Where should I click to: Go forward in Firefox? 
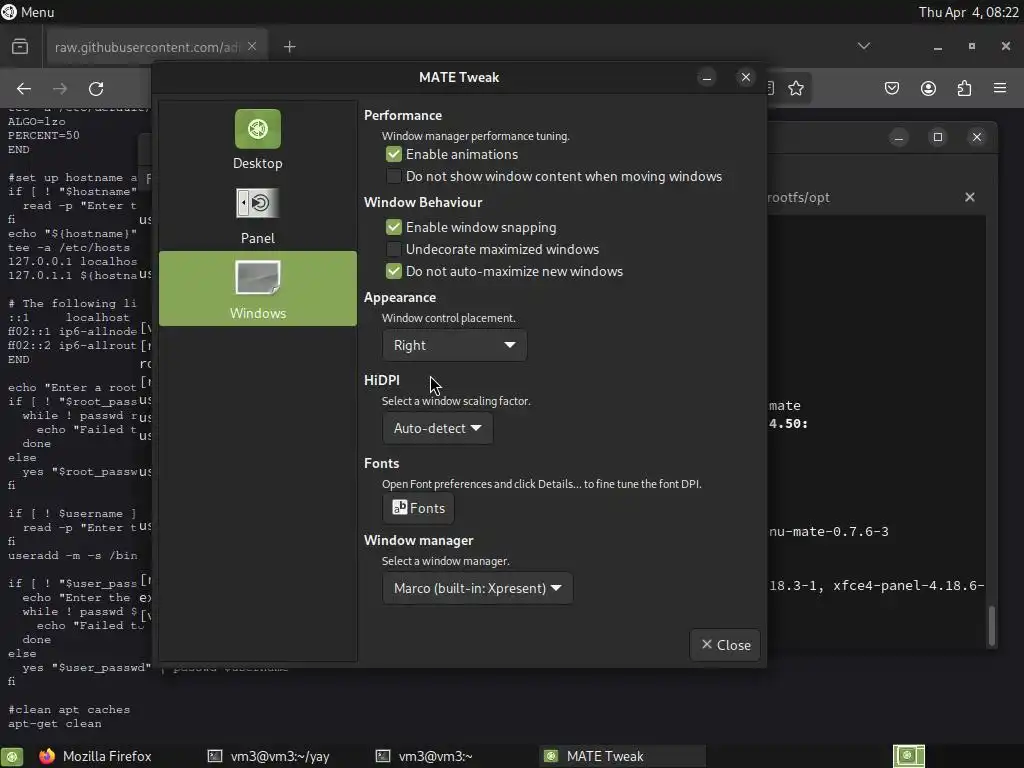point(60,89)
